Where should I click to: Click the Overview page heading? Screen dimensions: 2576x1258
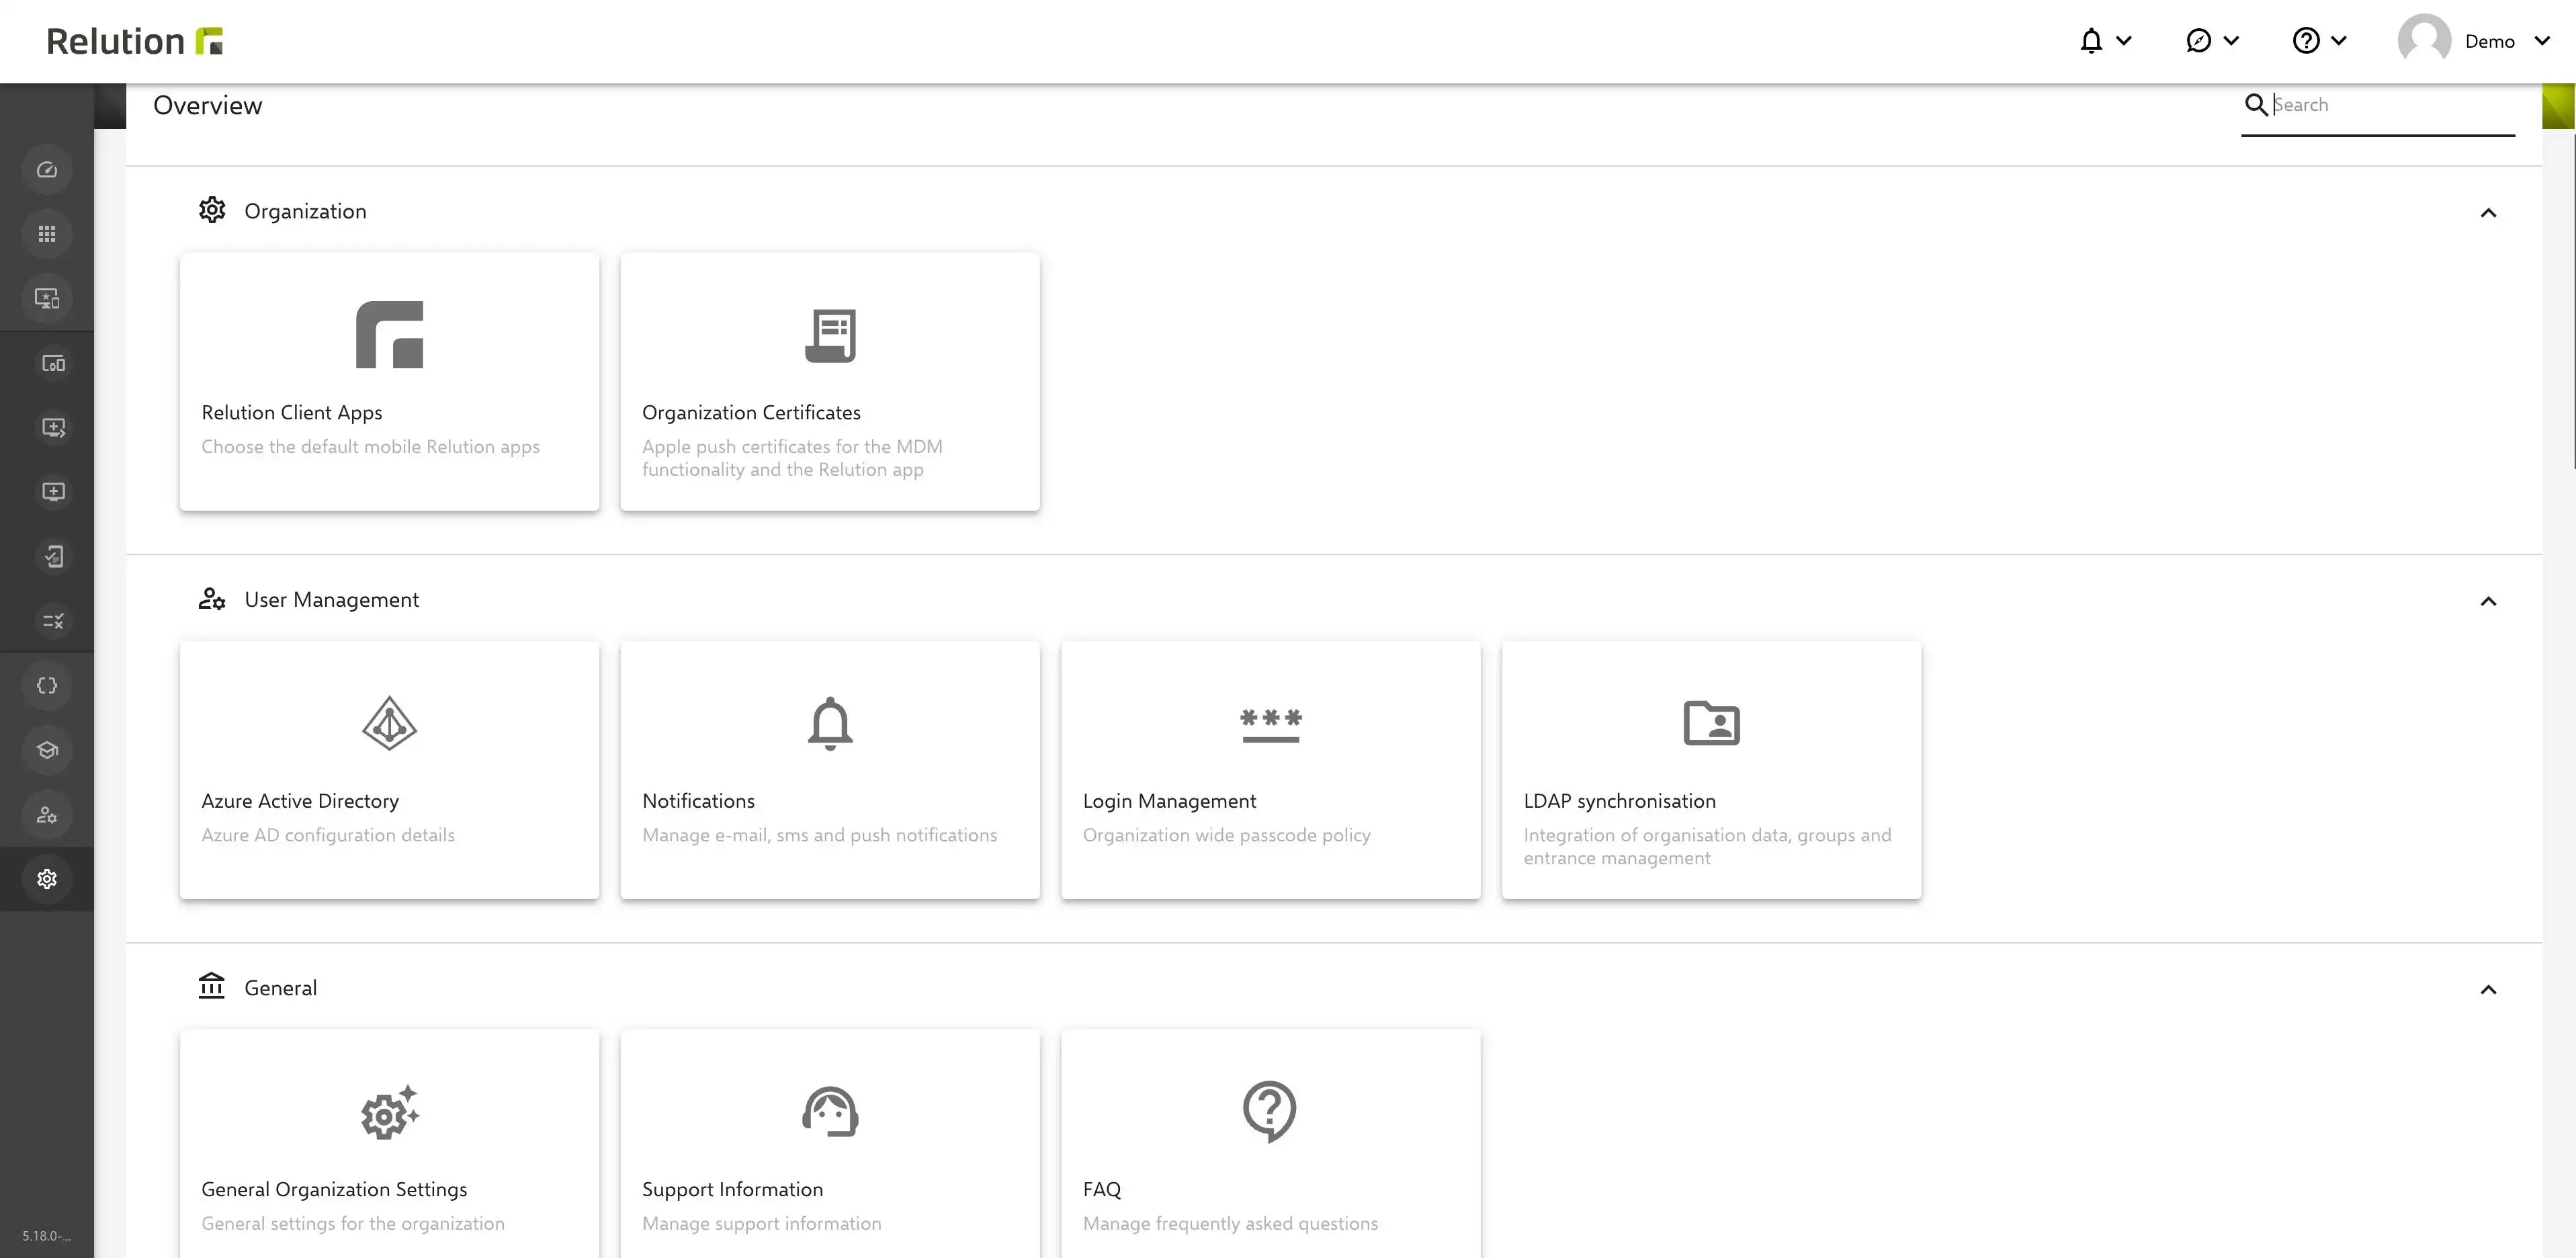207,106
